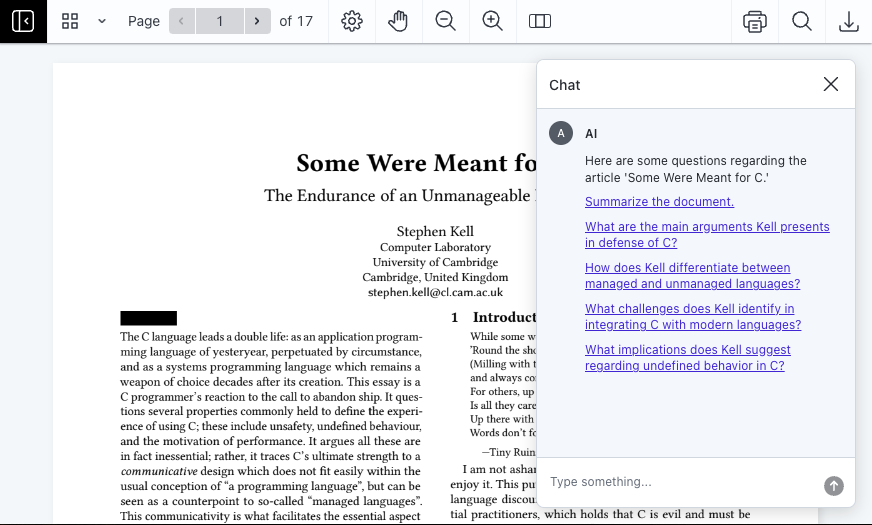Screen dimensions: 872x525
Task: Zoom out of the document
Action: tap(445, 21)
